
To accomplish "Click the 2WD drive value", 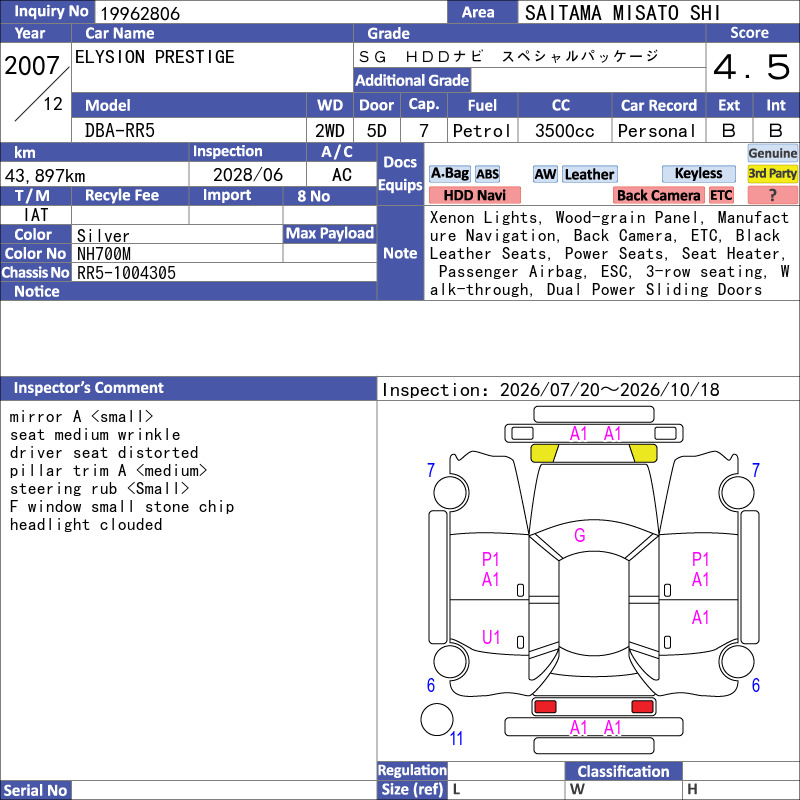I will [330, 131].
